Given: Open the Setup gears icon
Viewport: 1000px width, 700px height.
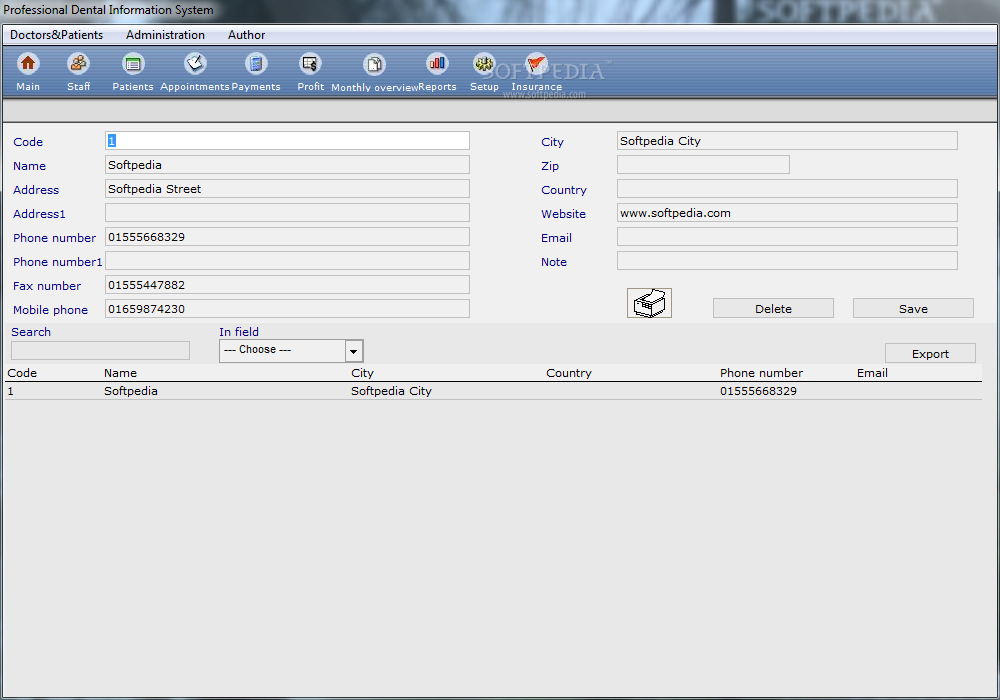Looking at the screenshot, I should (484, 64).
